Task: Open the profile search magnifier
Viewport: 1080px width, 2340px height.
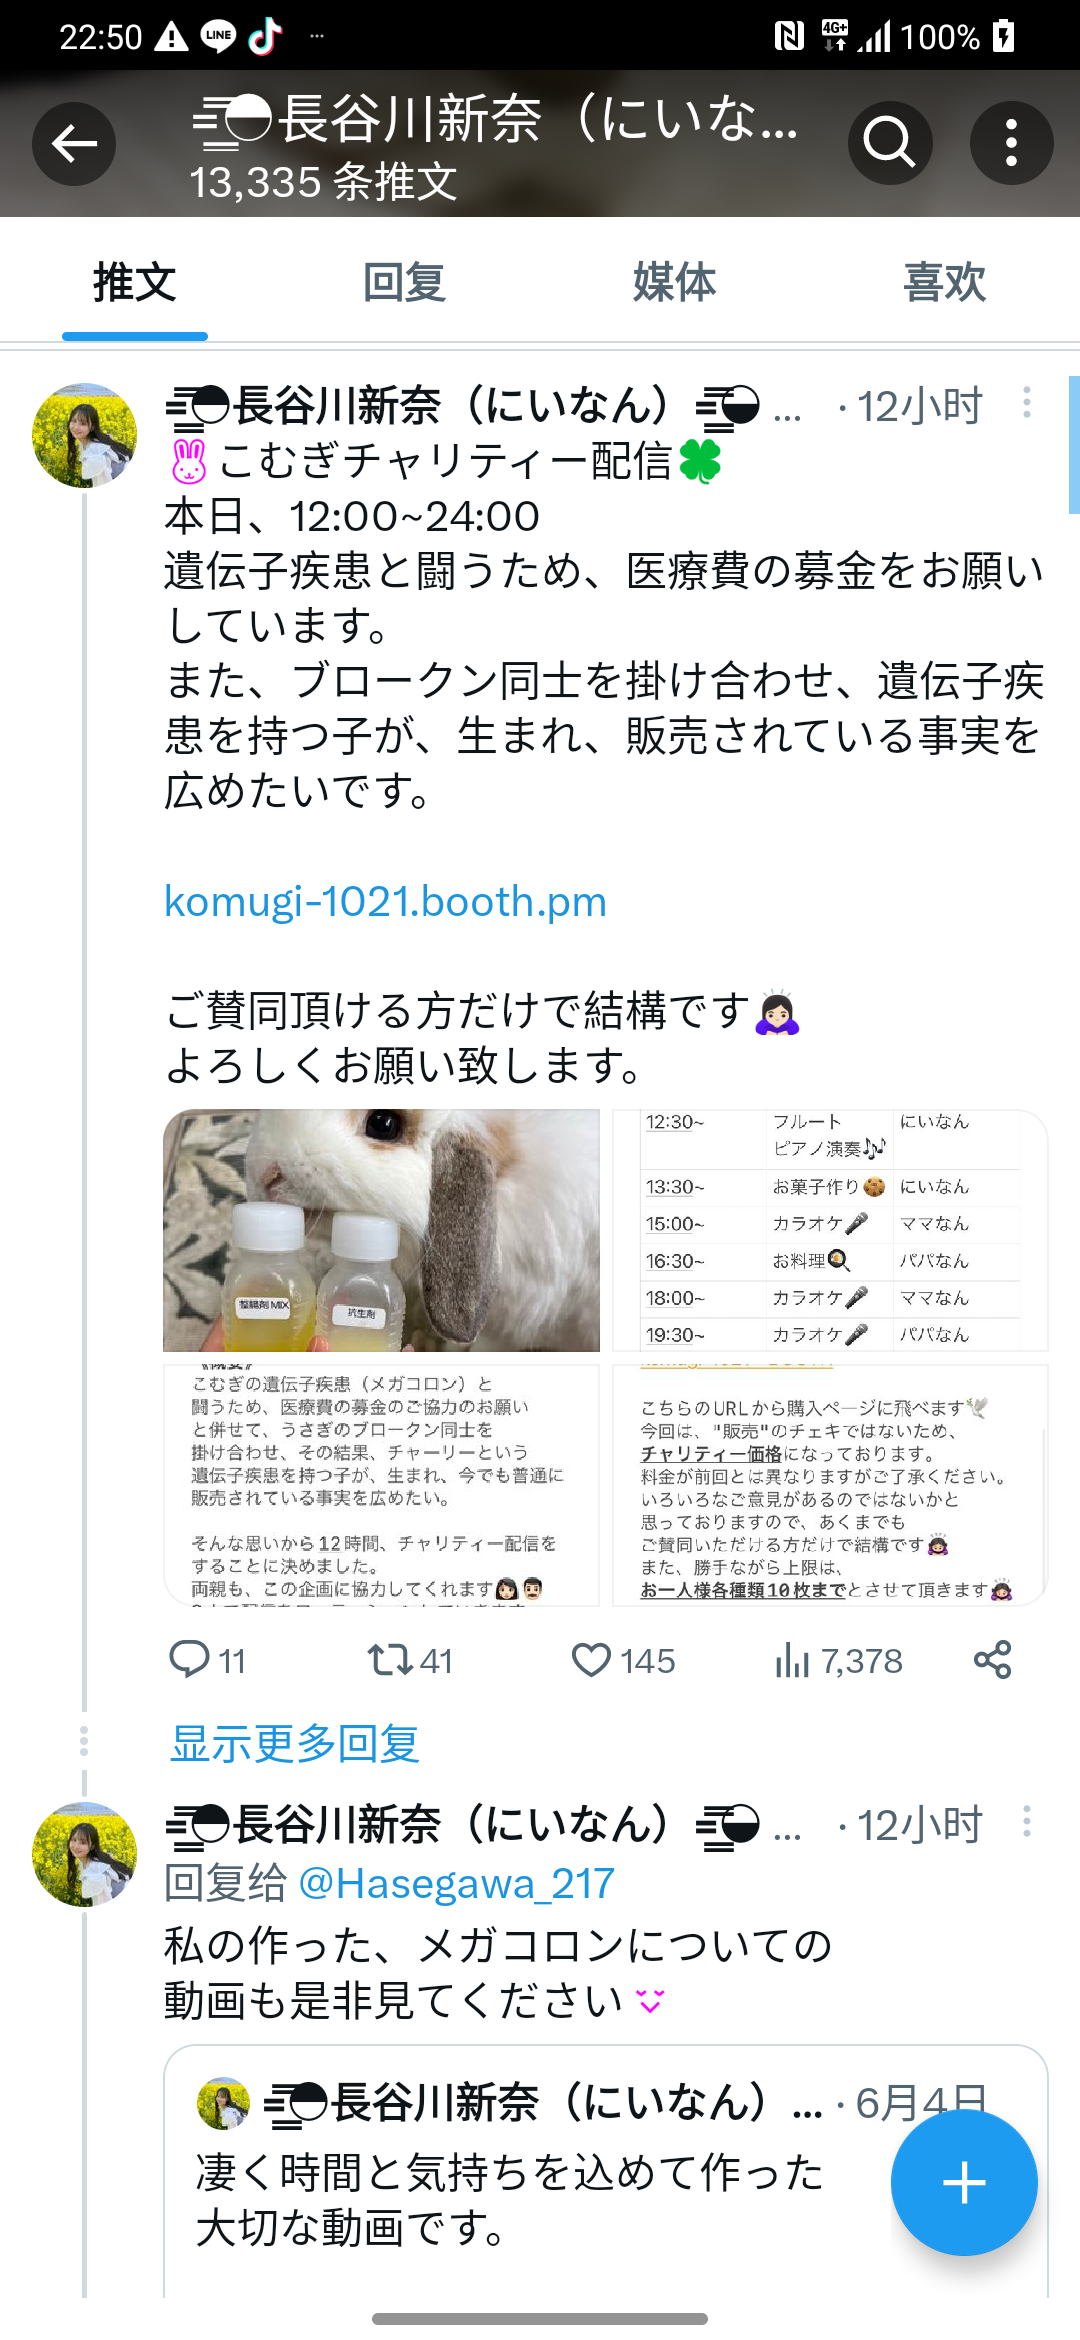Action: tap(890, 143)
